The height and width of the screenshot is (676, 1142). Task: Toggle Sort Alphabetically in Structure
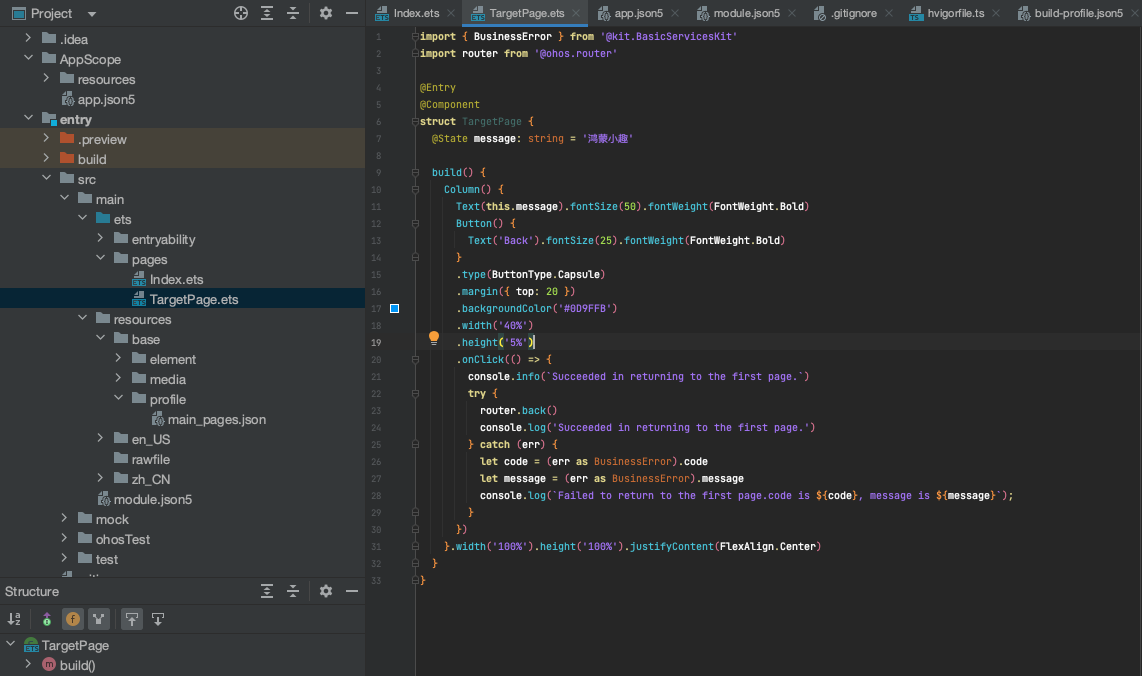pos(14,619)
